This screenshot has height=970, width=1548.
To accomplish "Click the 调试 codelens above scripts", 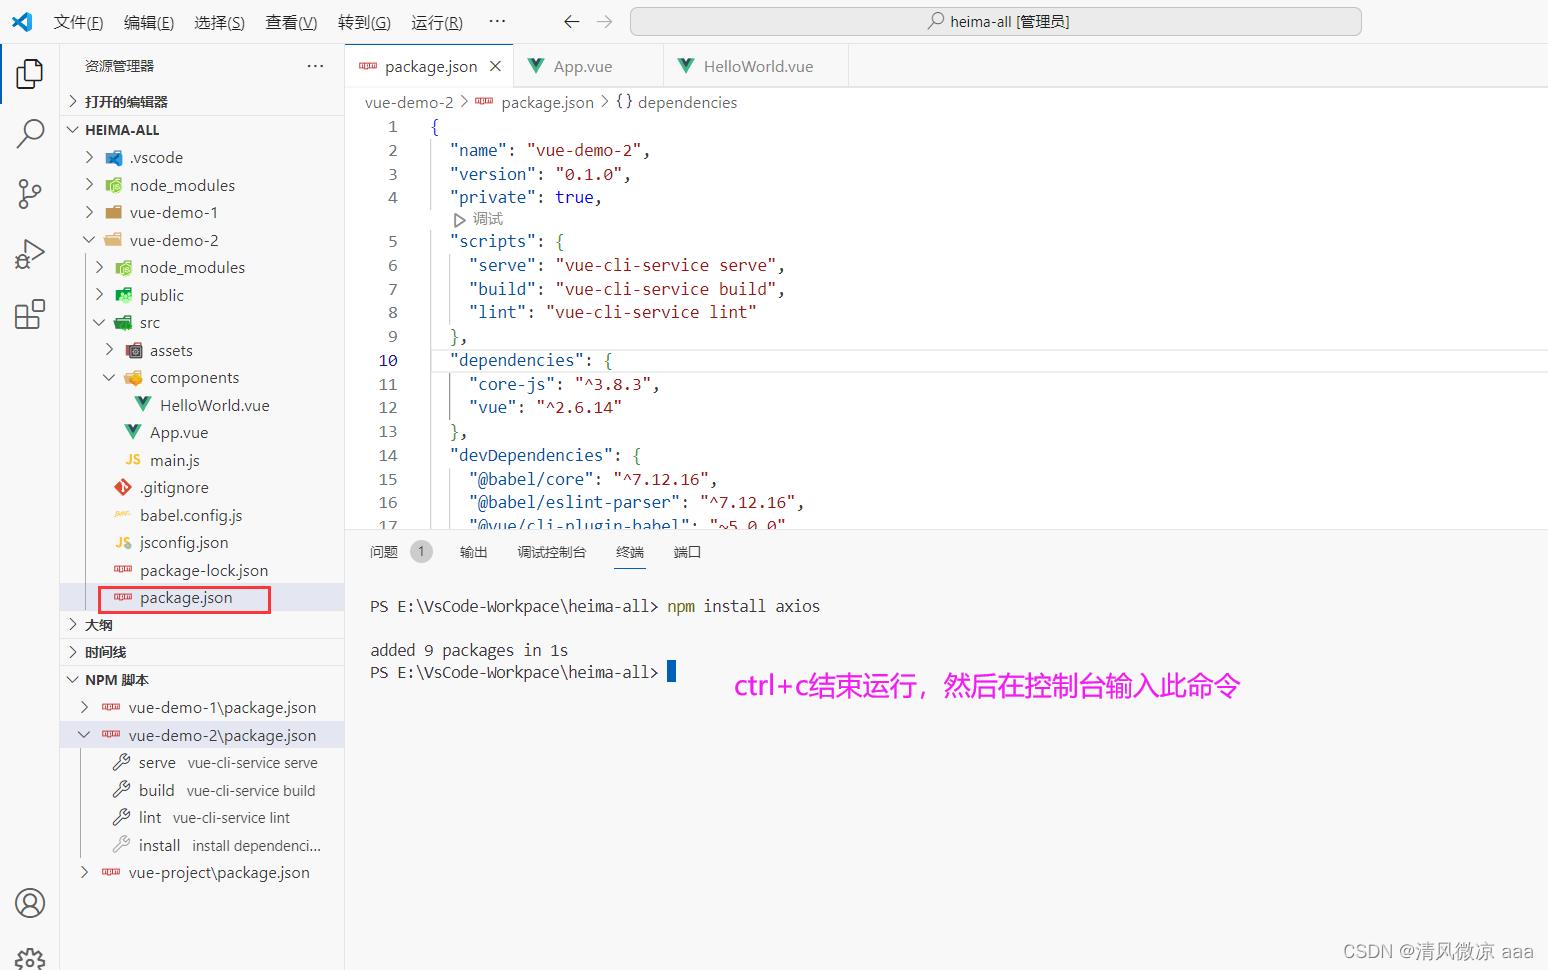I will tap(488, 219).
